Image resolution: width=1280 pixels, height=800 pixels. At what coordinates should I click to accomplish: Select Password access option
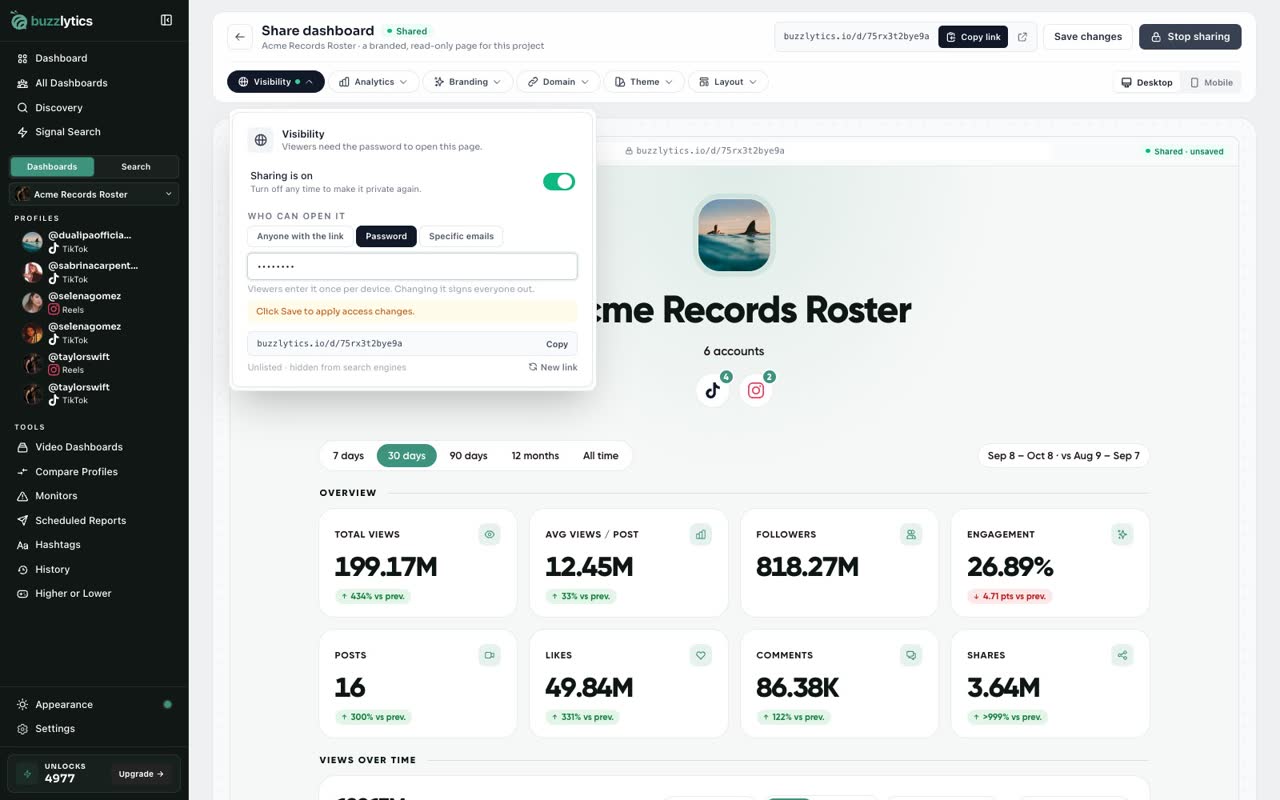click(x=386, y=236)
